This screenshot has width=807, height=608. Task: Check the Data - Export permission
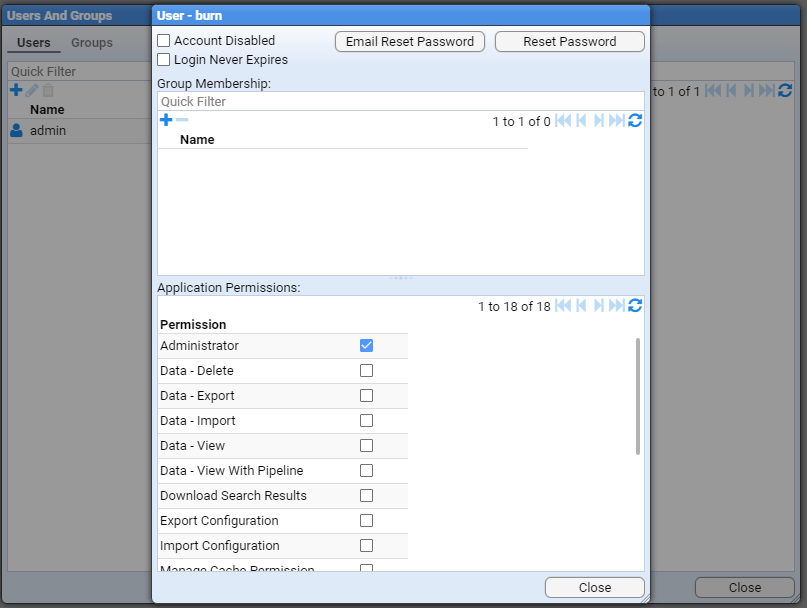pos(366,396)
